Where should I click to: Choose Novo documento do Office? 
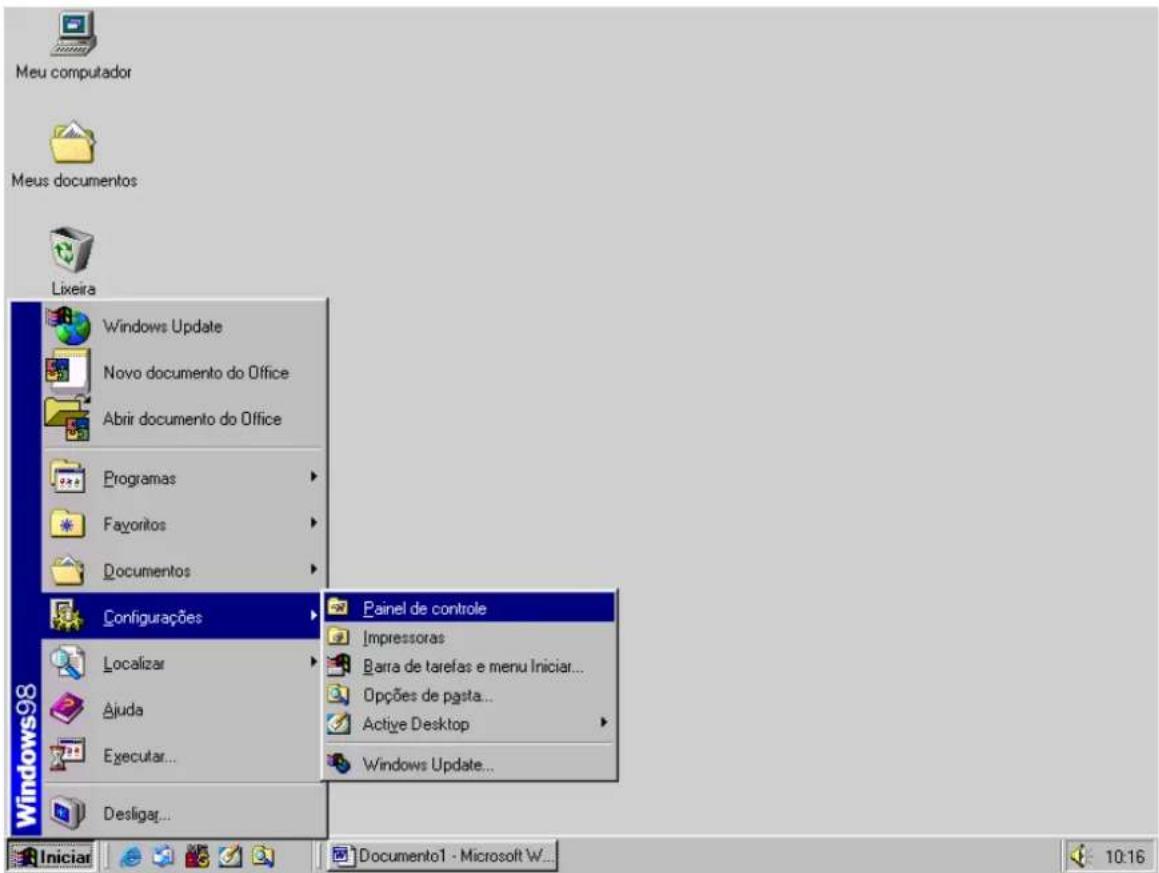point(183,373)
